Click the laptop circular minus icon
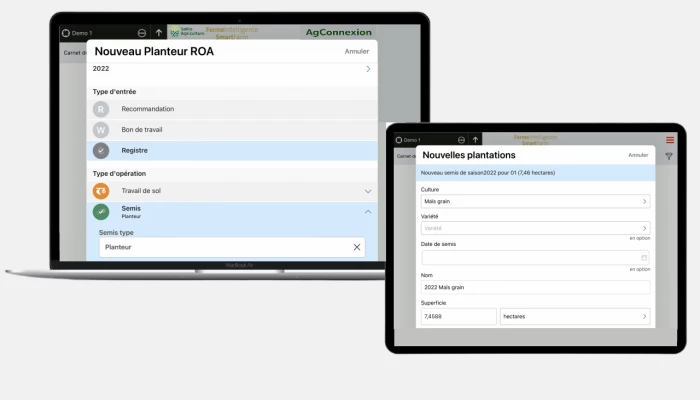The width and height of the screenshot is (700, 400). pos(142,33)
